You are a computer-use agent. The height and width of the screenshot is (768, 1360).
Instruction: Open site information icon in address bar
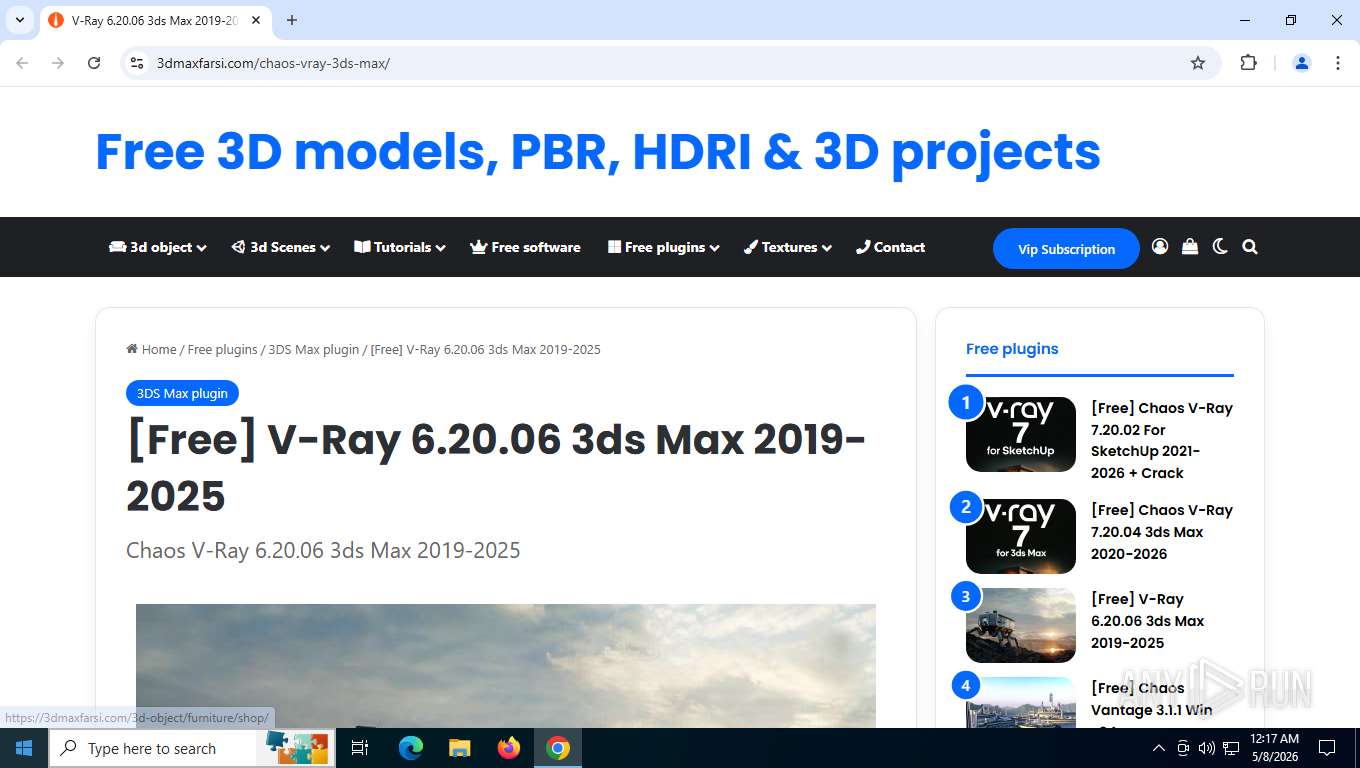click(x=138, y=63)
